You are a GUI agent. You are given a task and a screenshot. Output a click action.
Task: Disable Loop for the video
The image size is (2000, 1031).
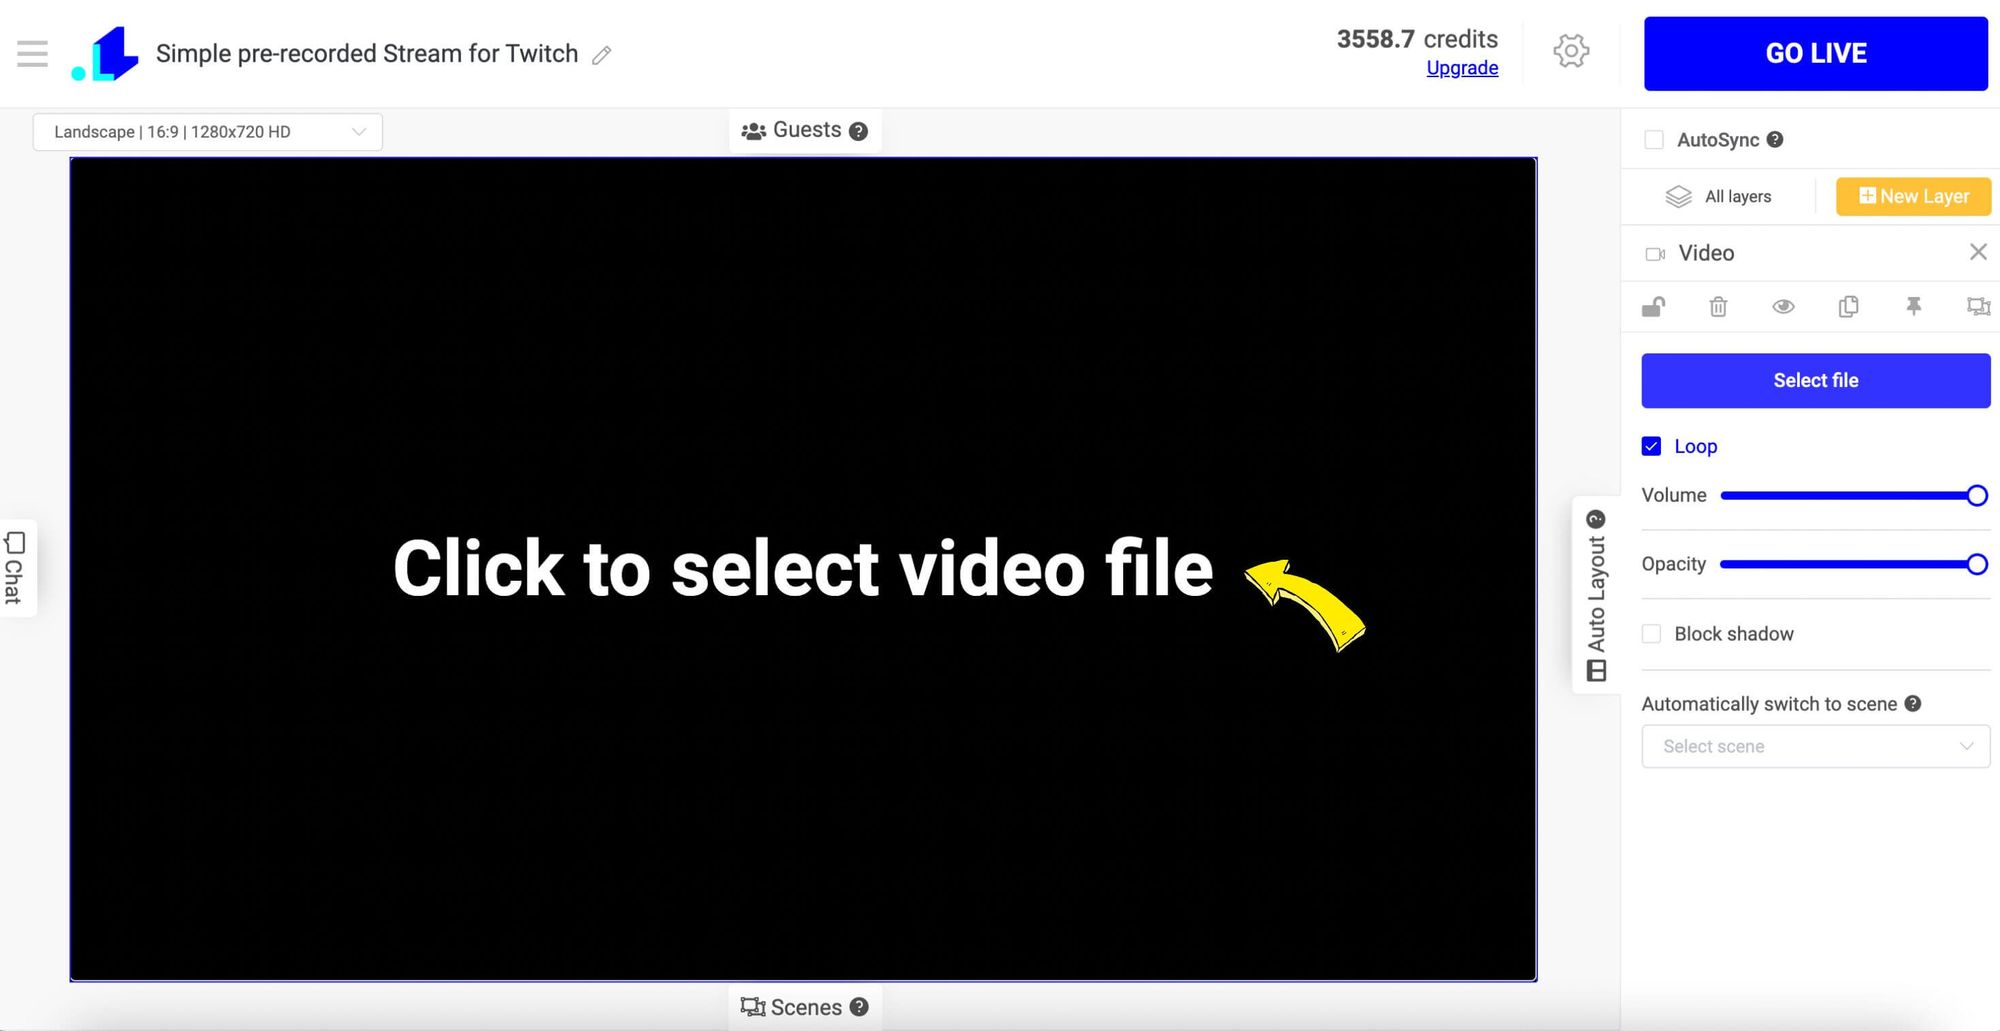pos(1651,446)
